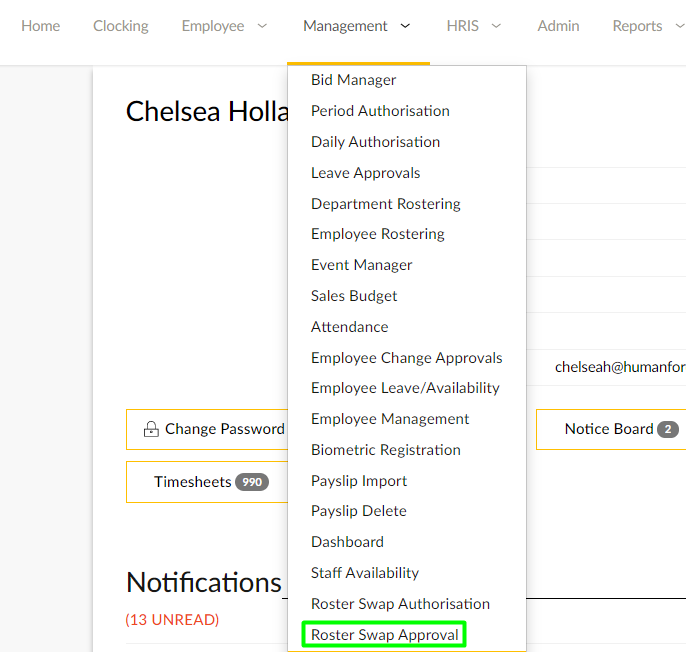Choose Payslip Import
The width and height of the screenshot is (686, 652).
[x=359, y=481]
